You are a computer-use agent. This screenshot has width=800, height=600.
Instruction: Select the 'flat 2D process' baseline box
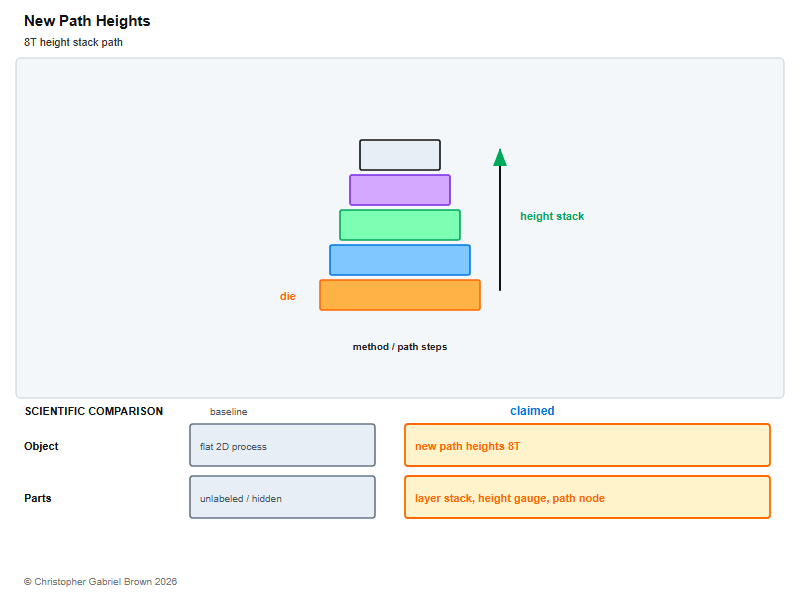tap(282, 445)
